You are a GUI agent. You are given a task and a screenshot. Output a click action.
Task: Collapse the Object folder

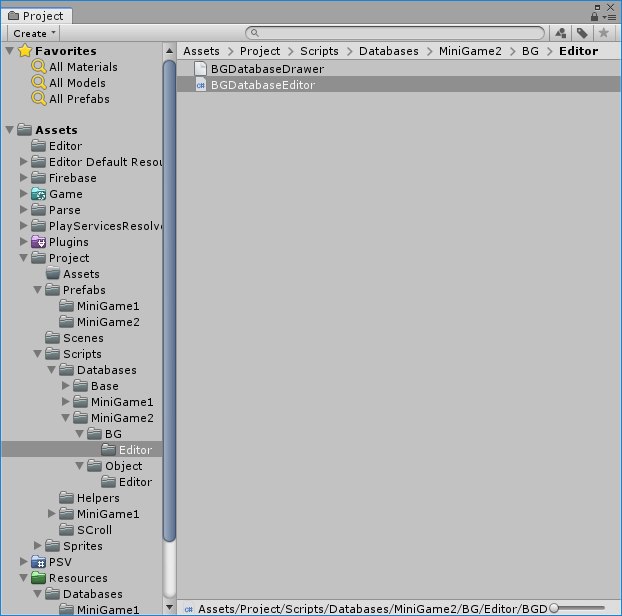(80, 466)
